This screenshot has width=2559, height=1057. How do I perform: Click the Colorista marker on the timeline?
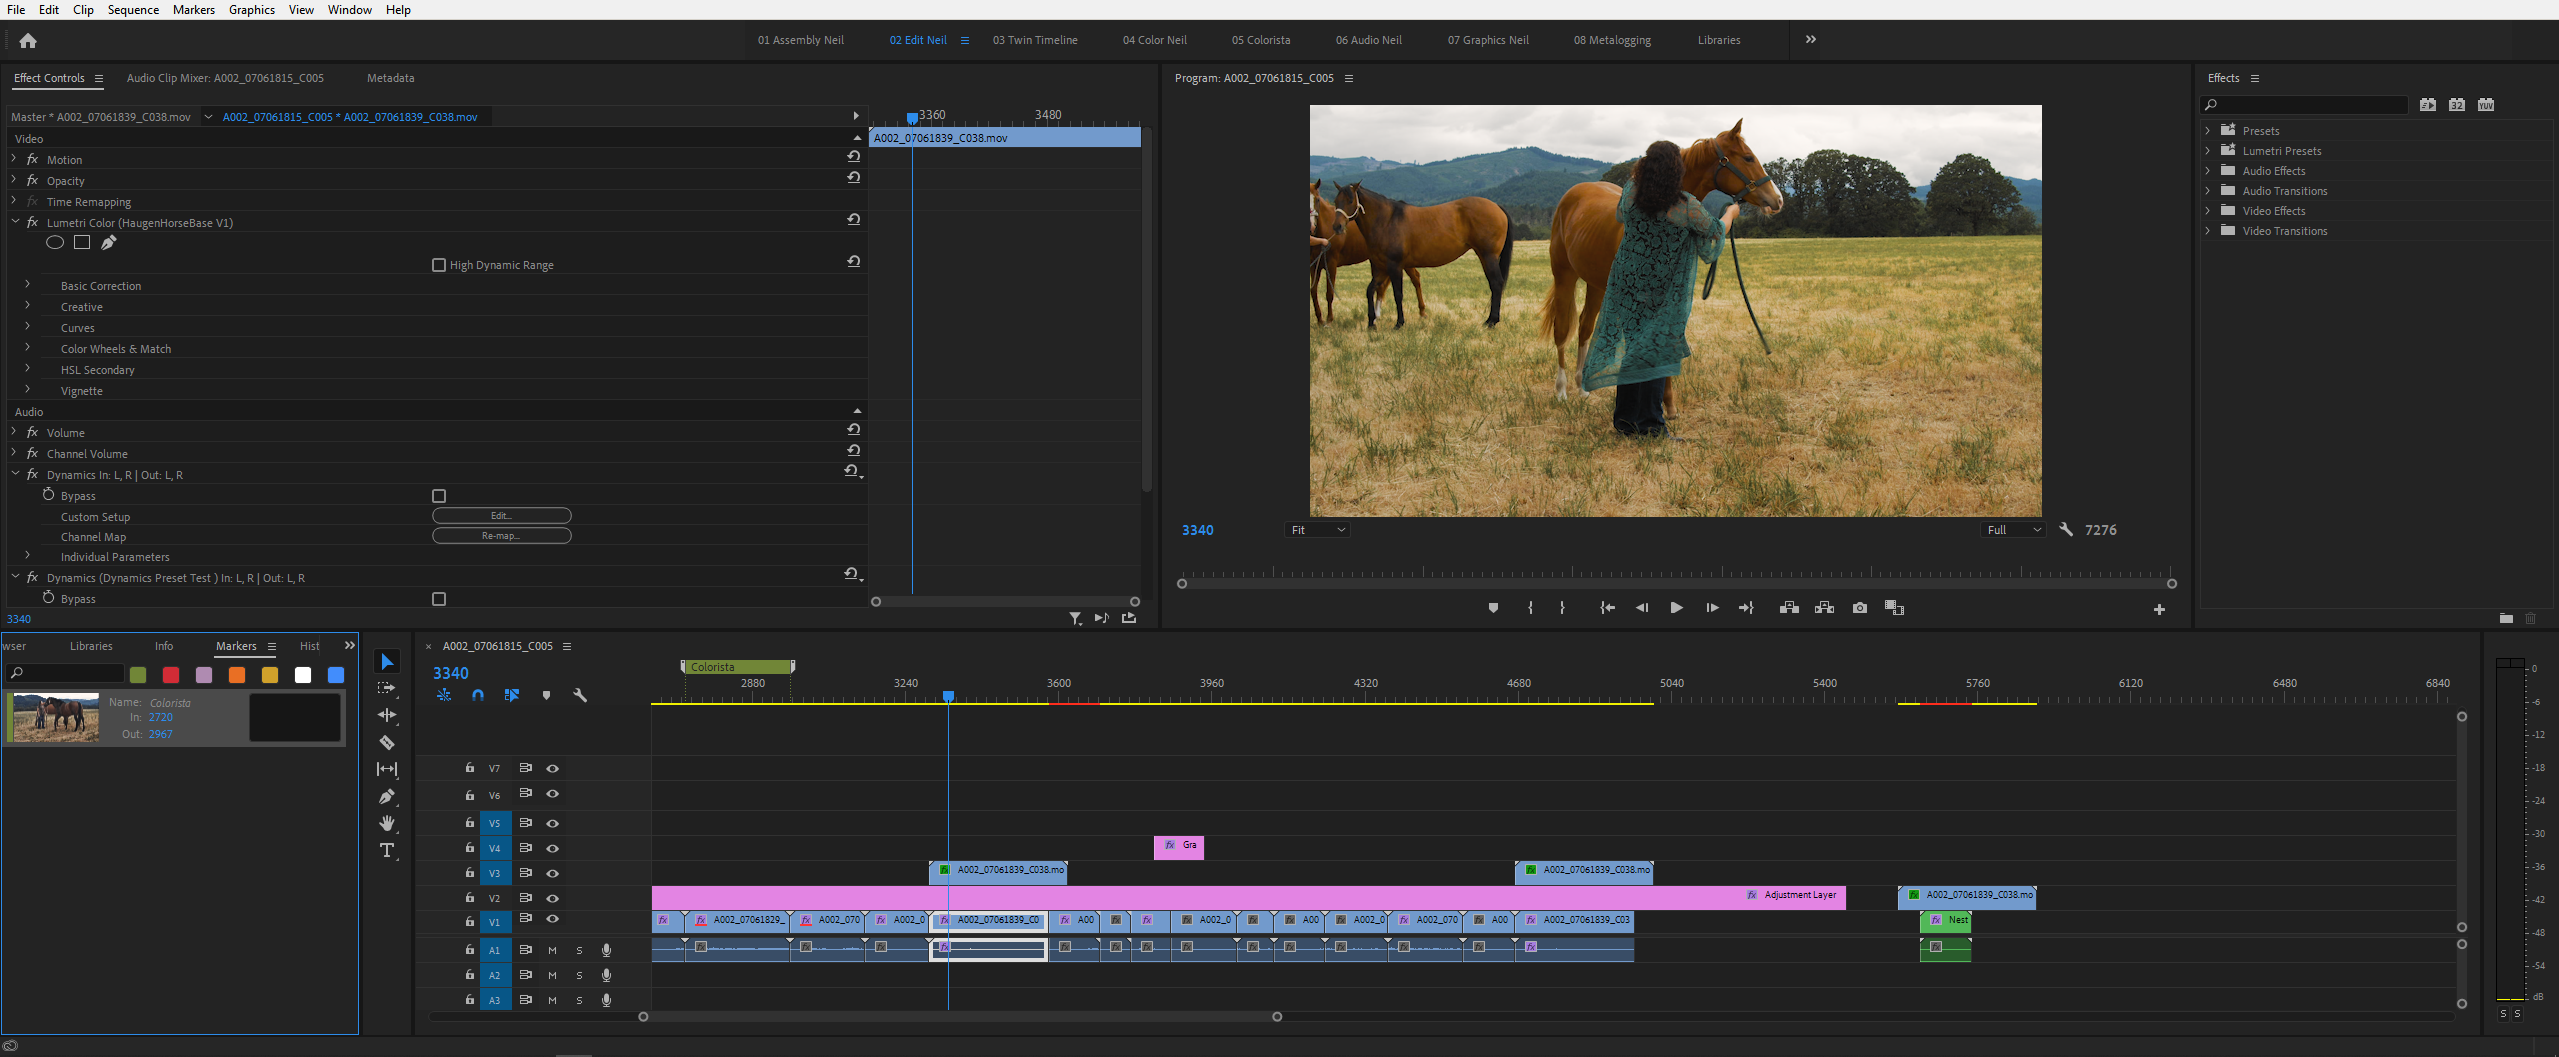pos(737,665)
